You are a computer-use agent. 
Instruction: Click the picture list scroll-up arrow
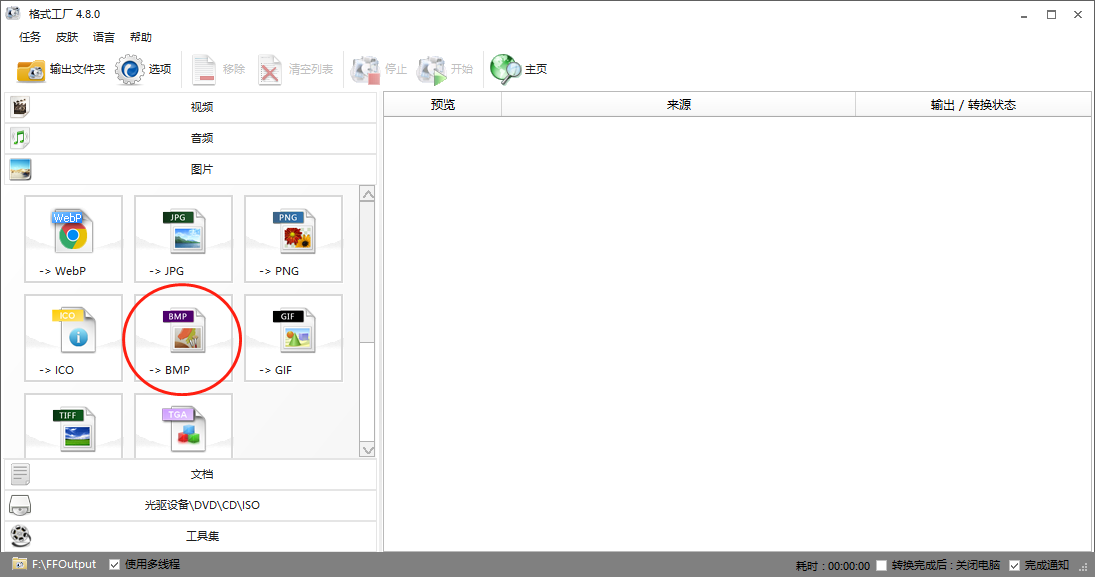click(x=367, y=194)
